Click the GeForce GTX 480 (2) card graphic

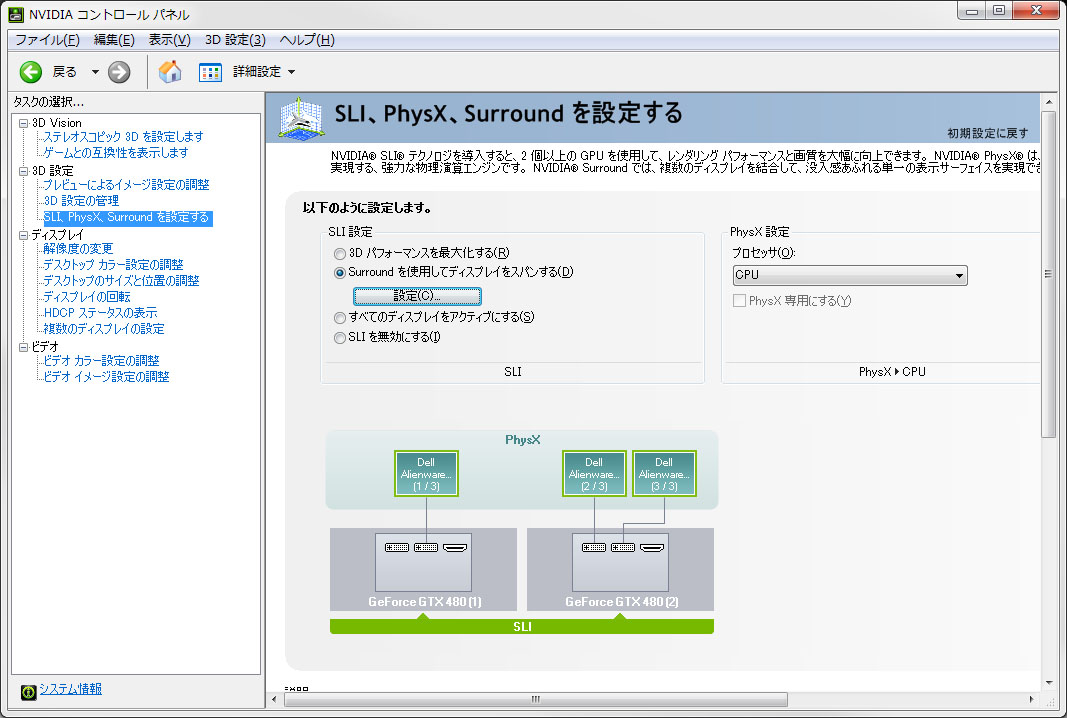pos(621,570)
